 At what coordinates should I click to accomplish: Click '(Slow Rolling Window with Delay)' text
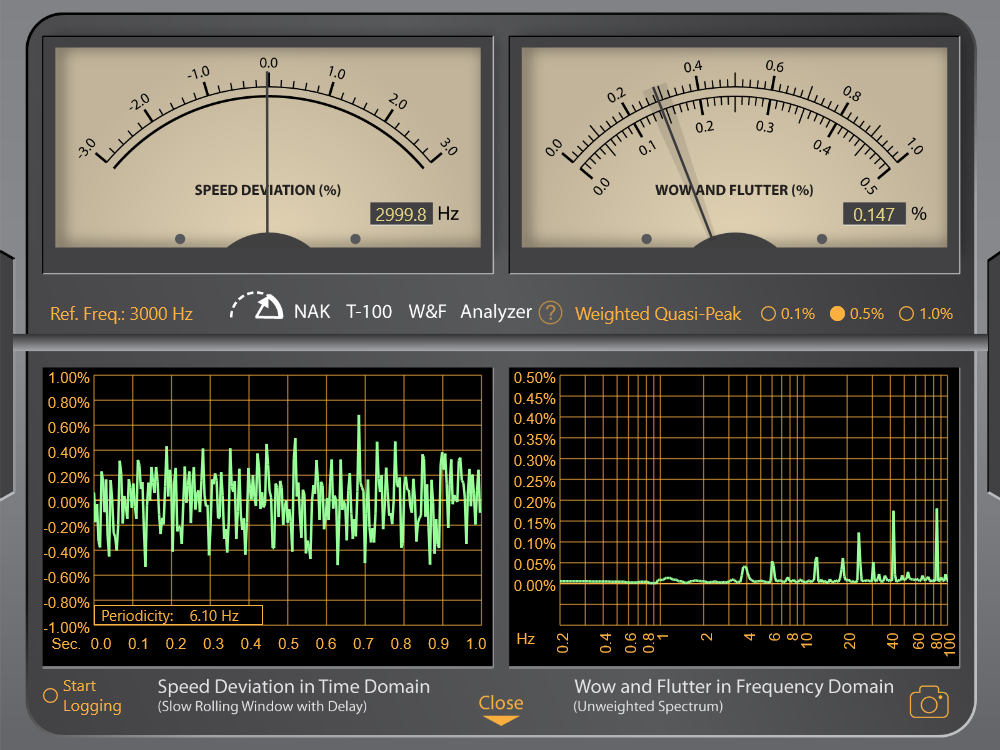click(x=262, y=707)
